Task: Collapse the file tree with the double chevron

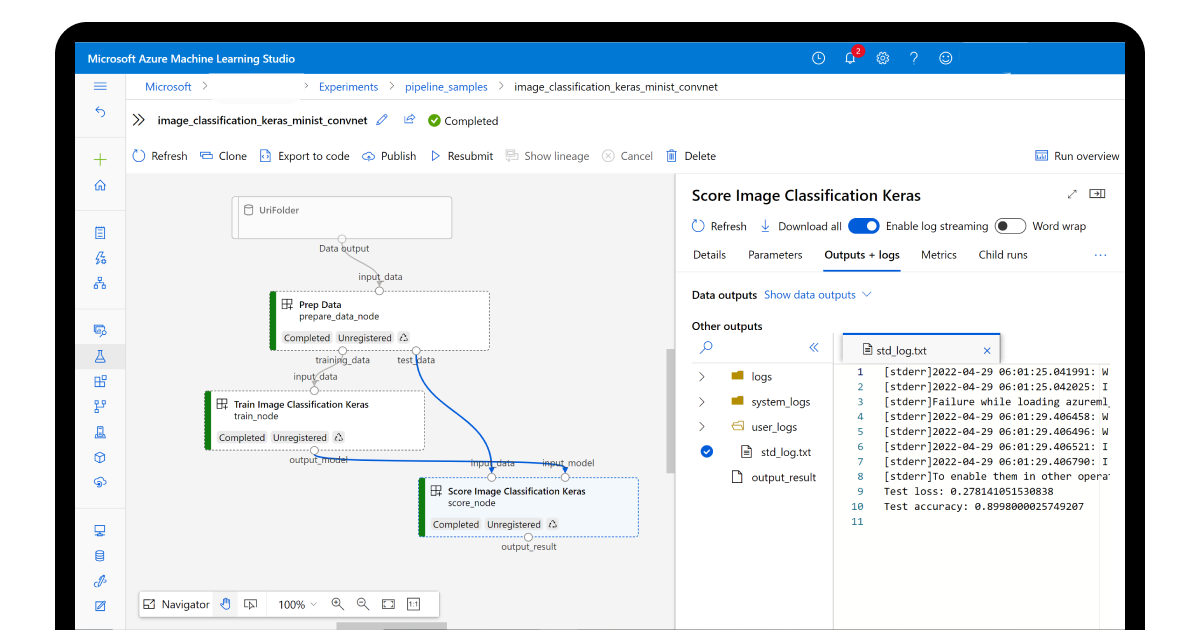Action: coord(814,347)
